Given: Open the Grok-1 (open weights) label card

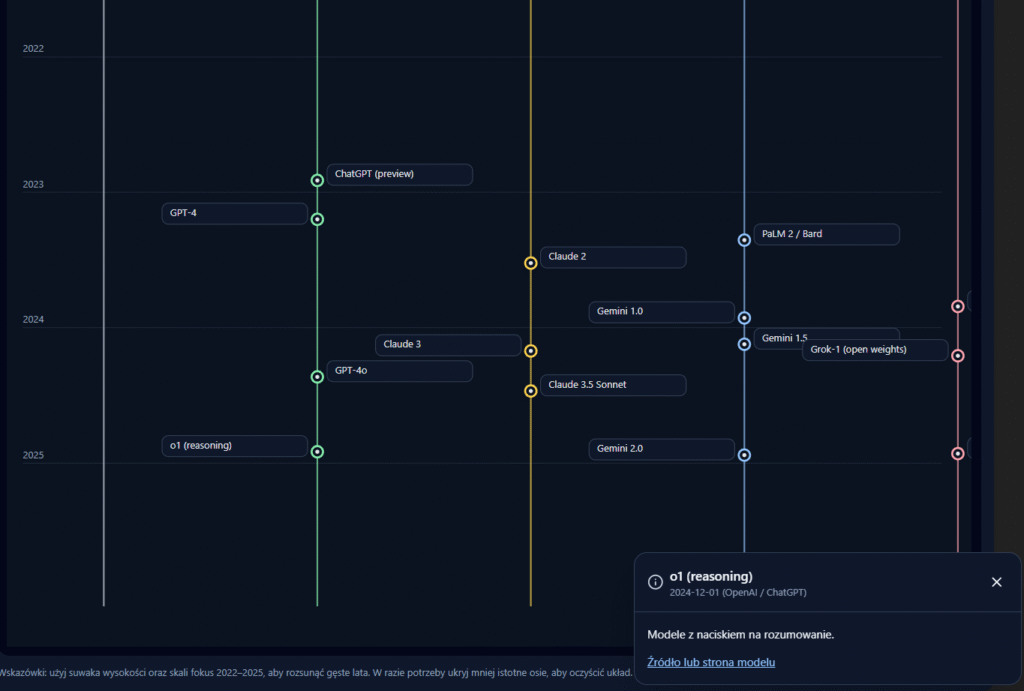Looking at the screenshot, I should tap(875, 350).
